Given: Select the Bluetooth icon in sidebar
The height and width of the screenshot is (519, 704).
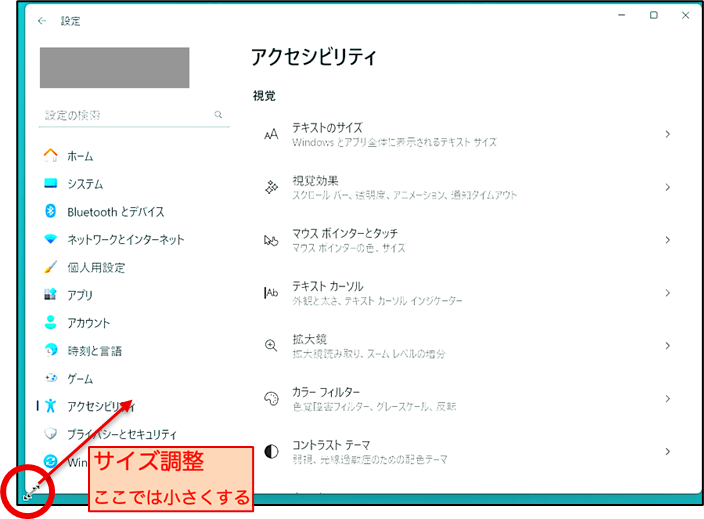Looking at the screenshot, I should click(51, 211).
